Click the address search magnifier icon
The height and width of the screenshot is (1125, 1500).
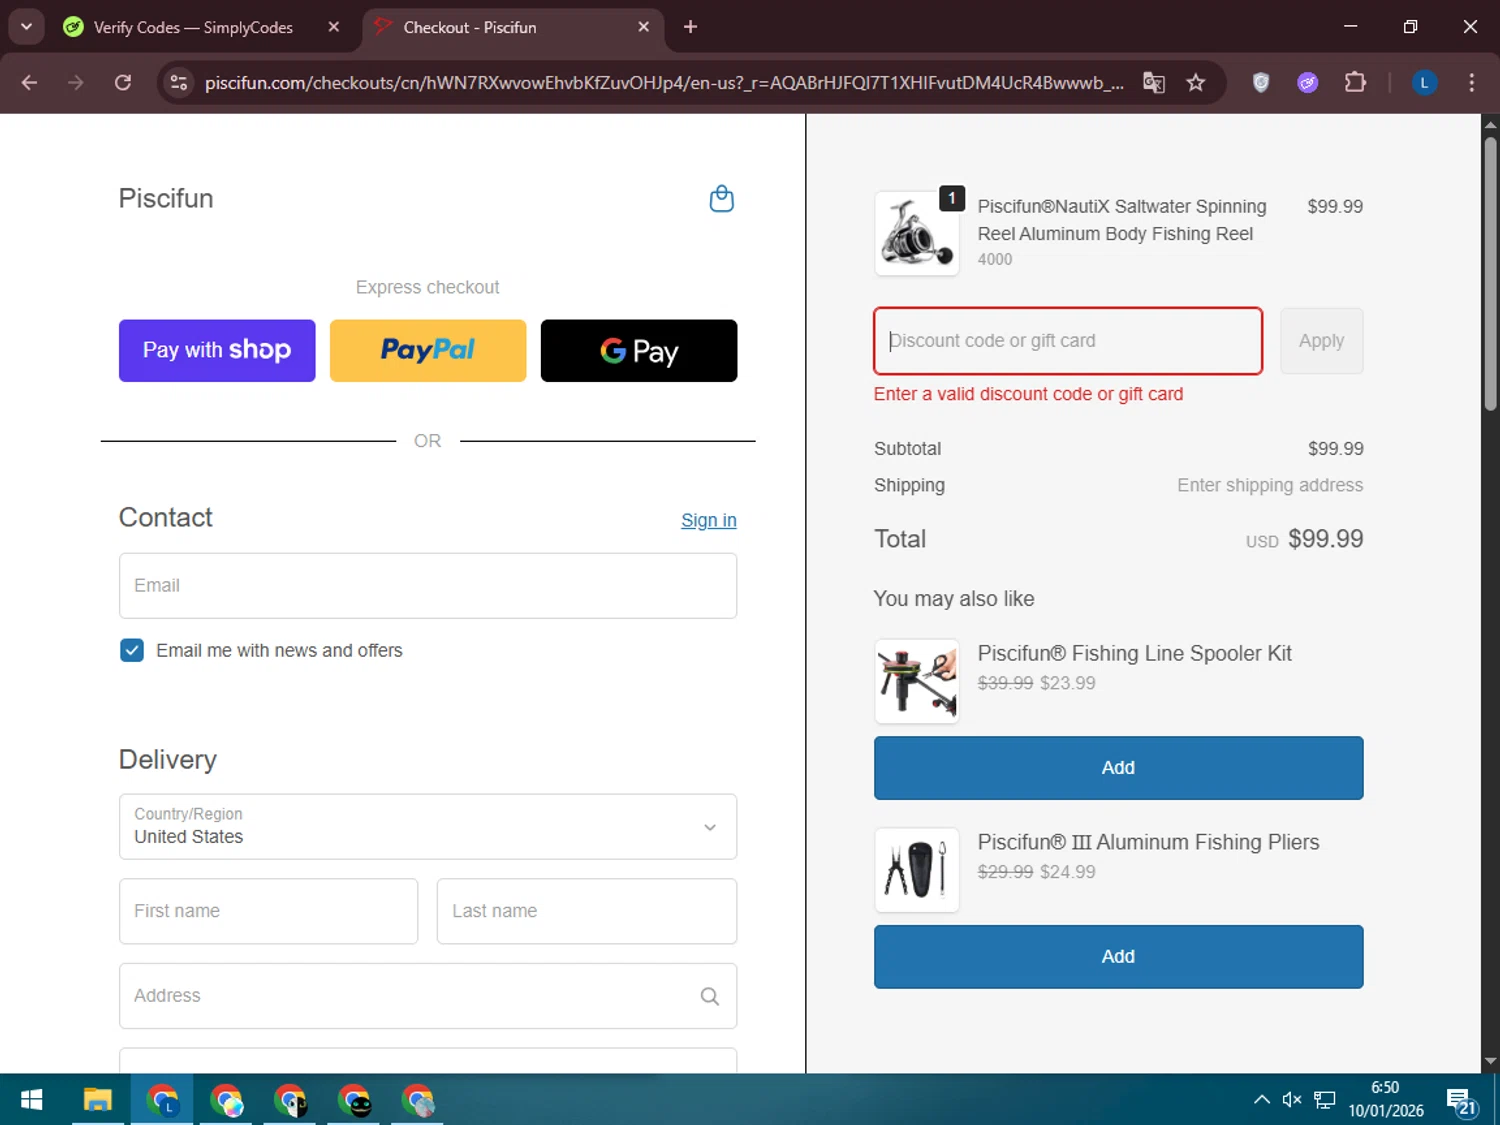pyautogui.click(x=709, y=996)
